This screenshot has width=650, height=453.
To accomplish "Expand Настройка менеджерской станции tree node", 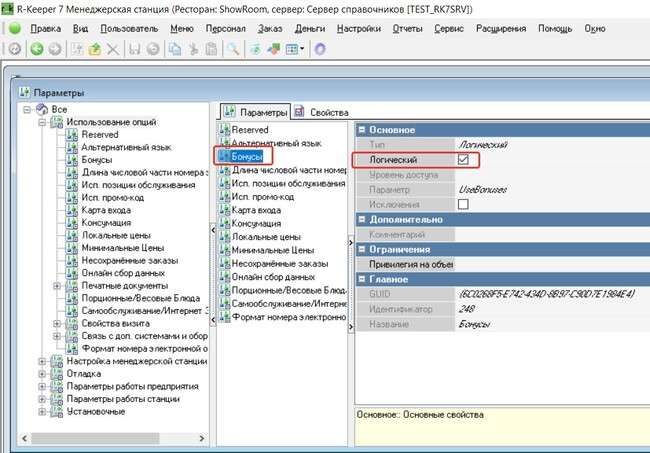I will [42, 361].
